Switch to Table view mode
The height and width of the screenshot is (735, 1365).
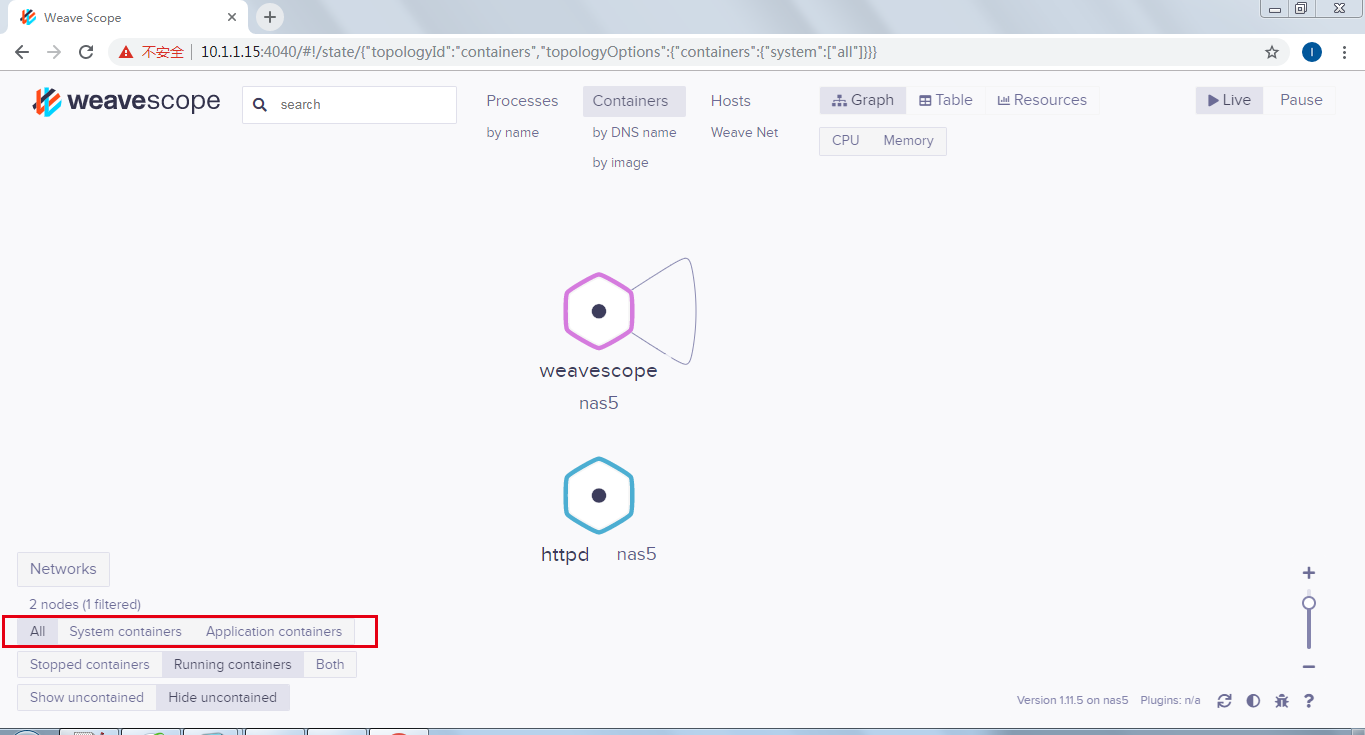tap(946, 100)
